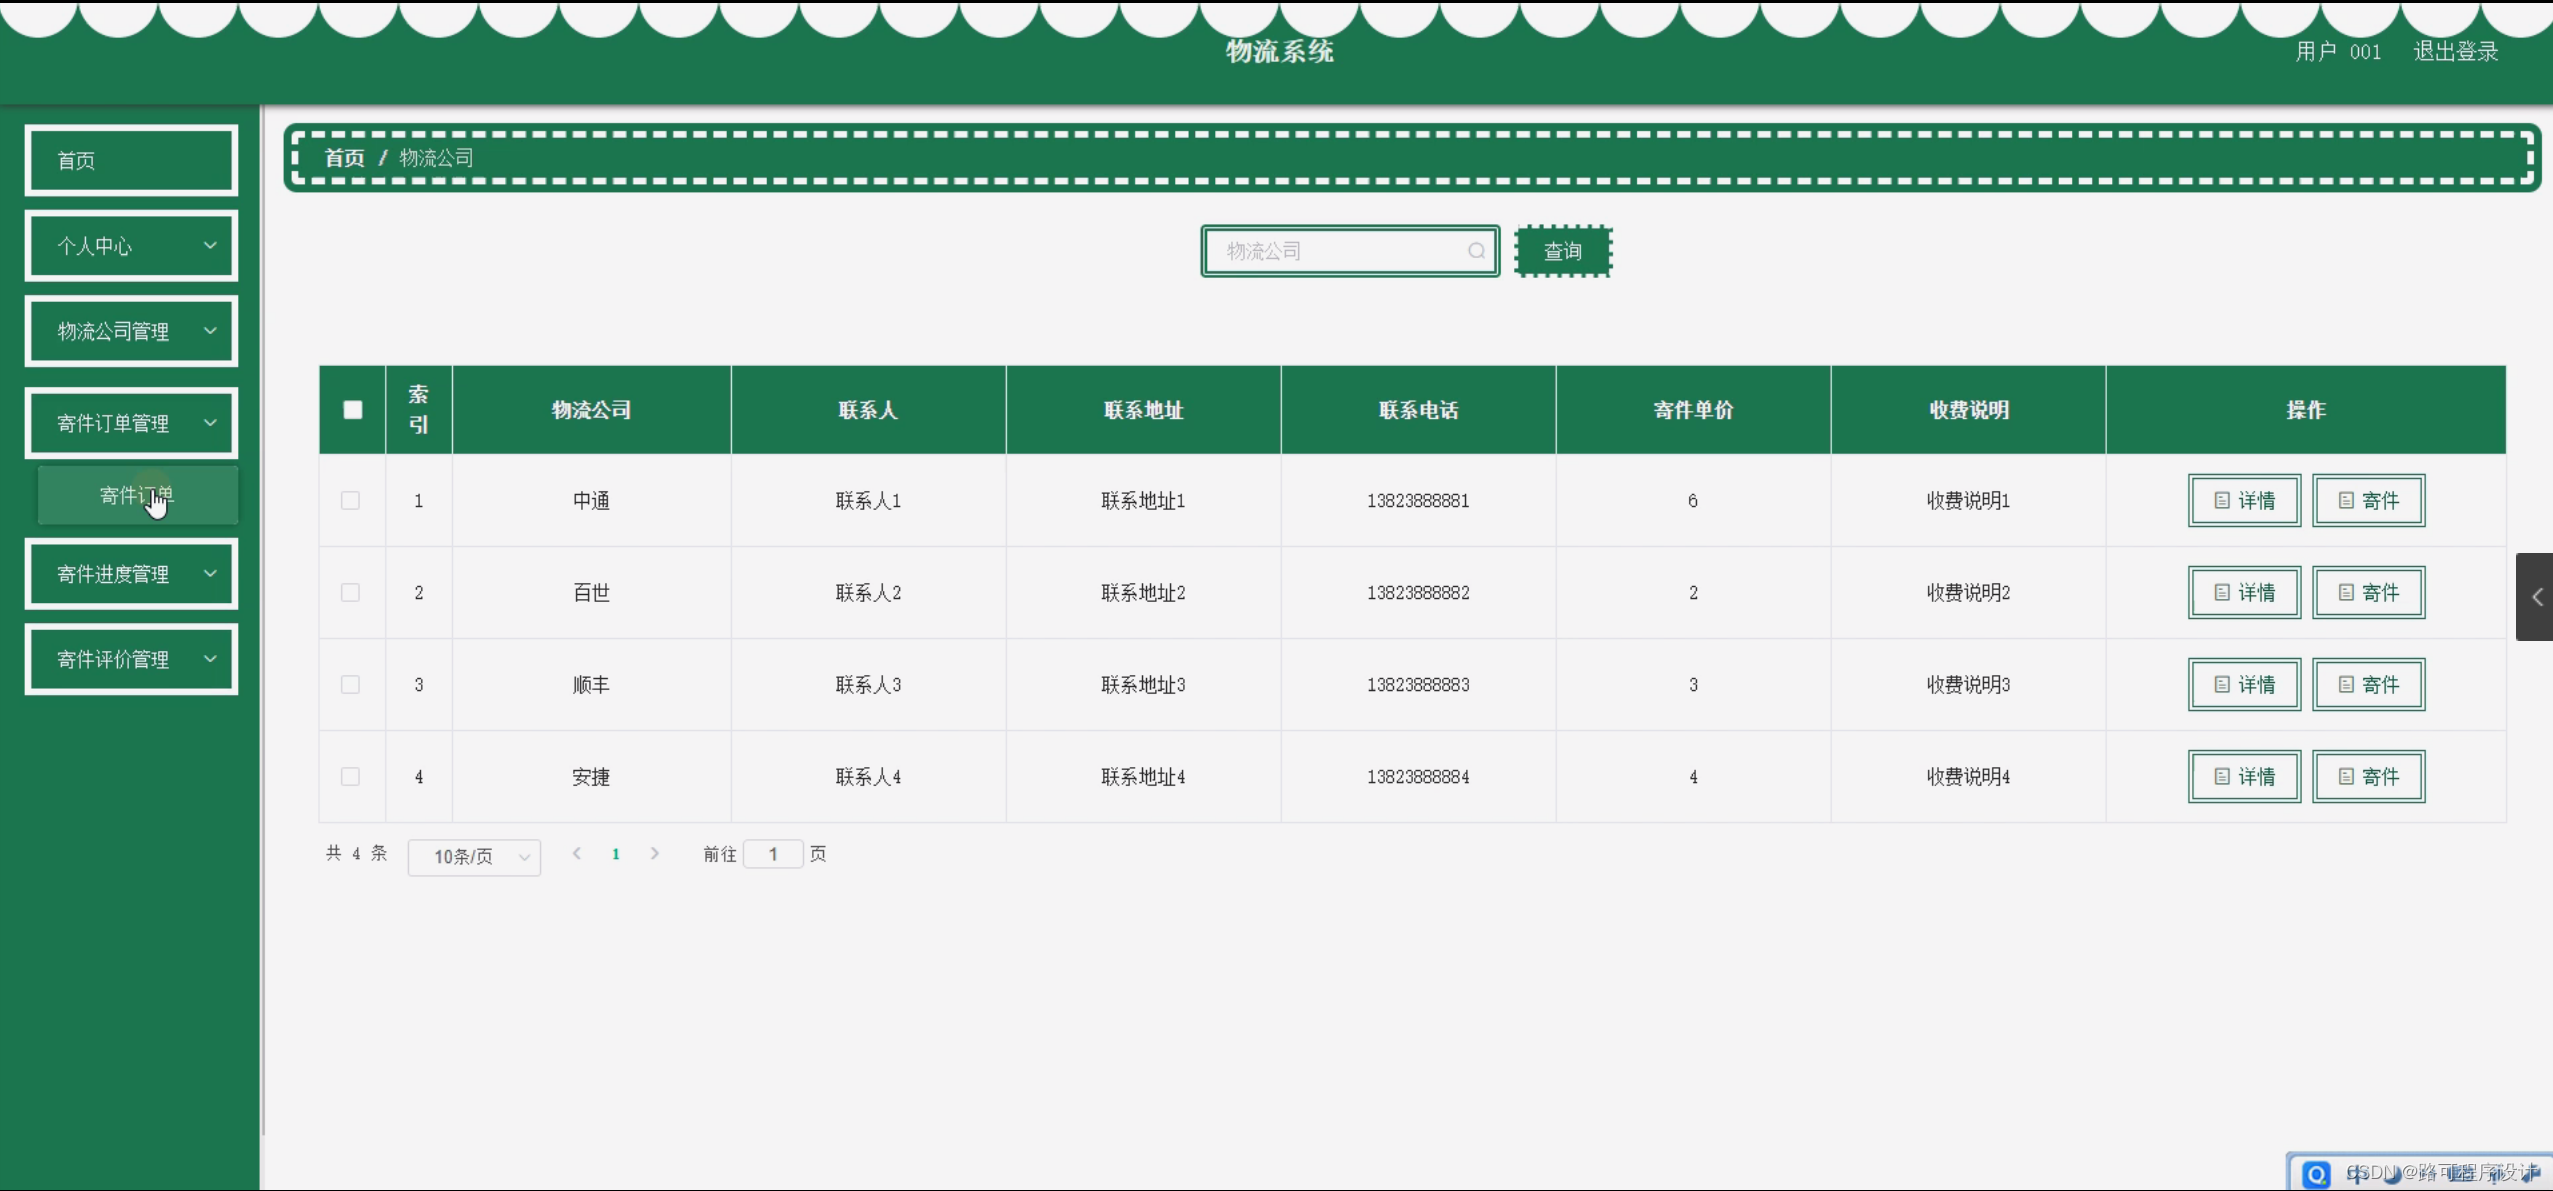Open the 10条/页 page size dropdown
This screenshot has height=1191, width=2553.
[x=474, y=857]
